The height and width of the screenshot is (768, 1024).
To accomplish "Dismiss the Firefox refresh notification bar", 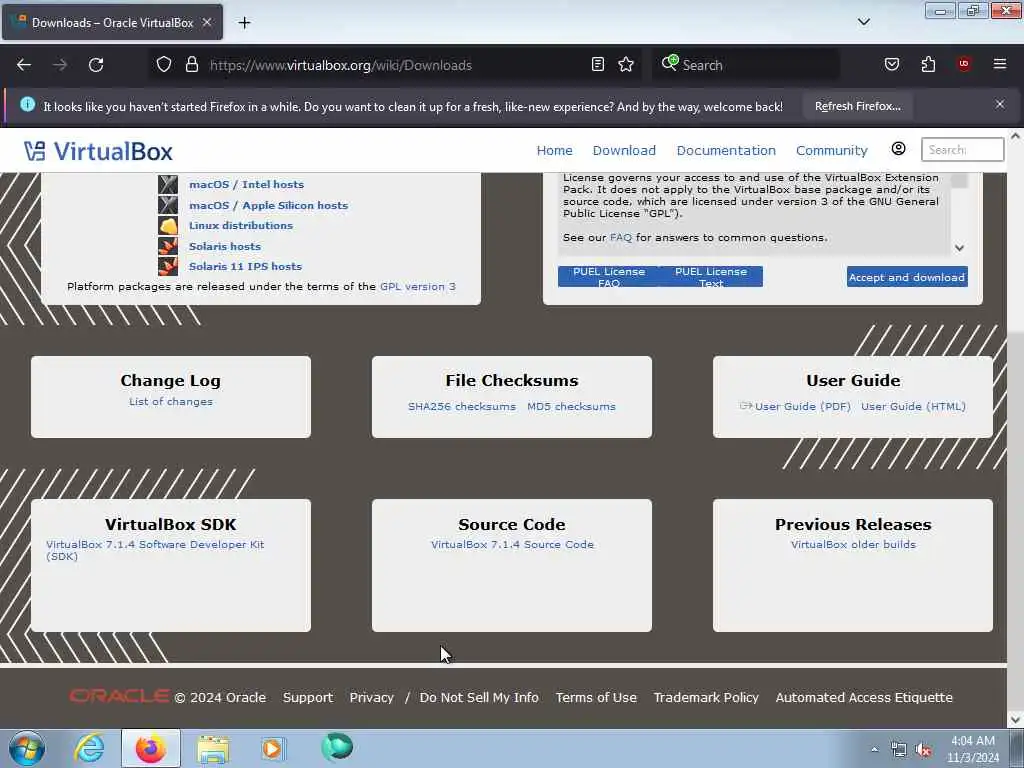I will point(1000,104).
